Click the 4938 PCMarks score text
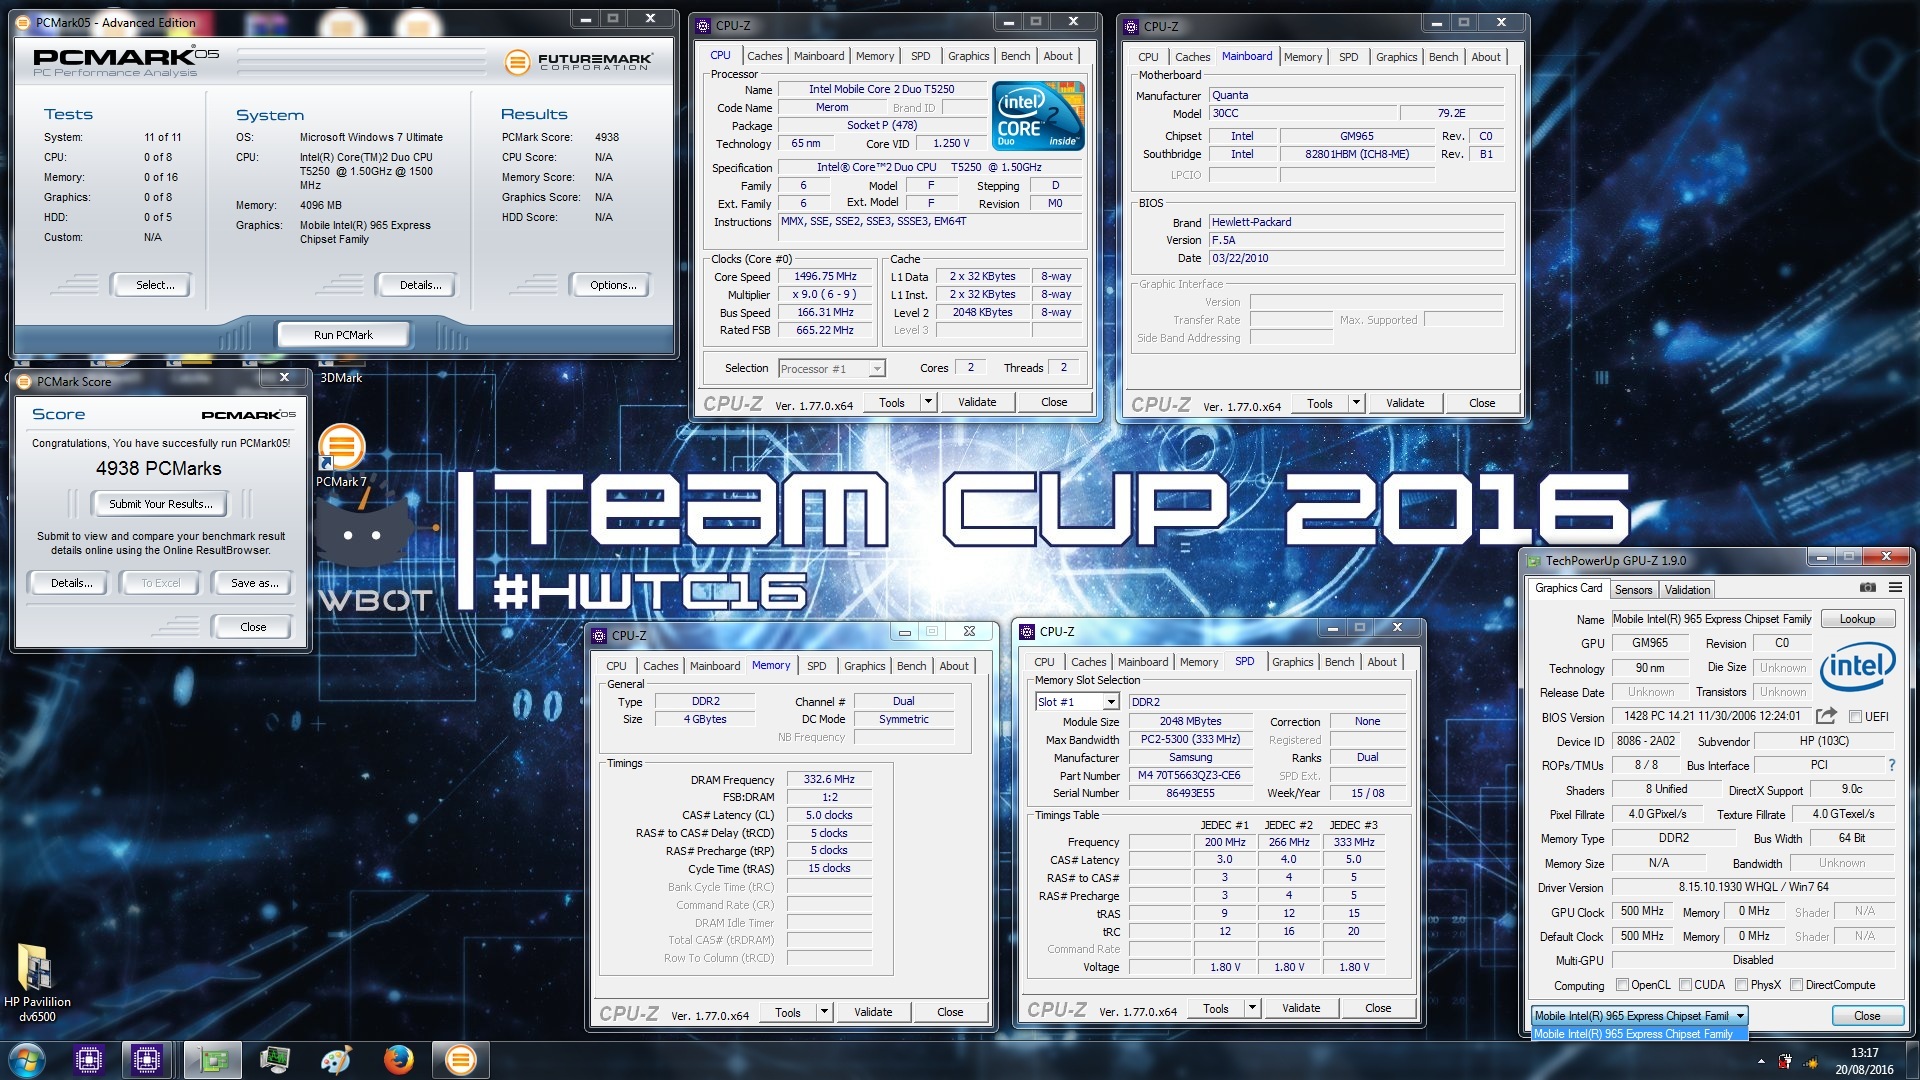The height and width of the screenshot is (1080, 1920). pyautogui.click(x=159, y=469)
